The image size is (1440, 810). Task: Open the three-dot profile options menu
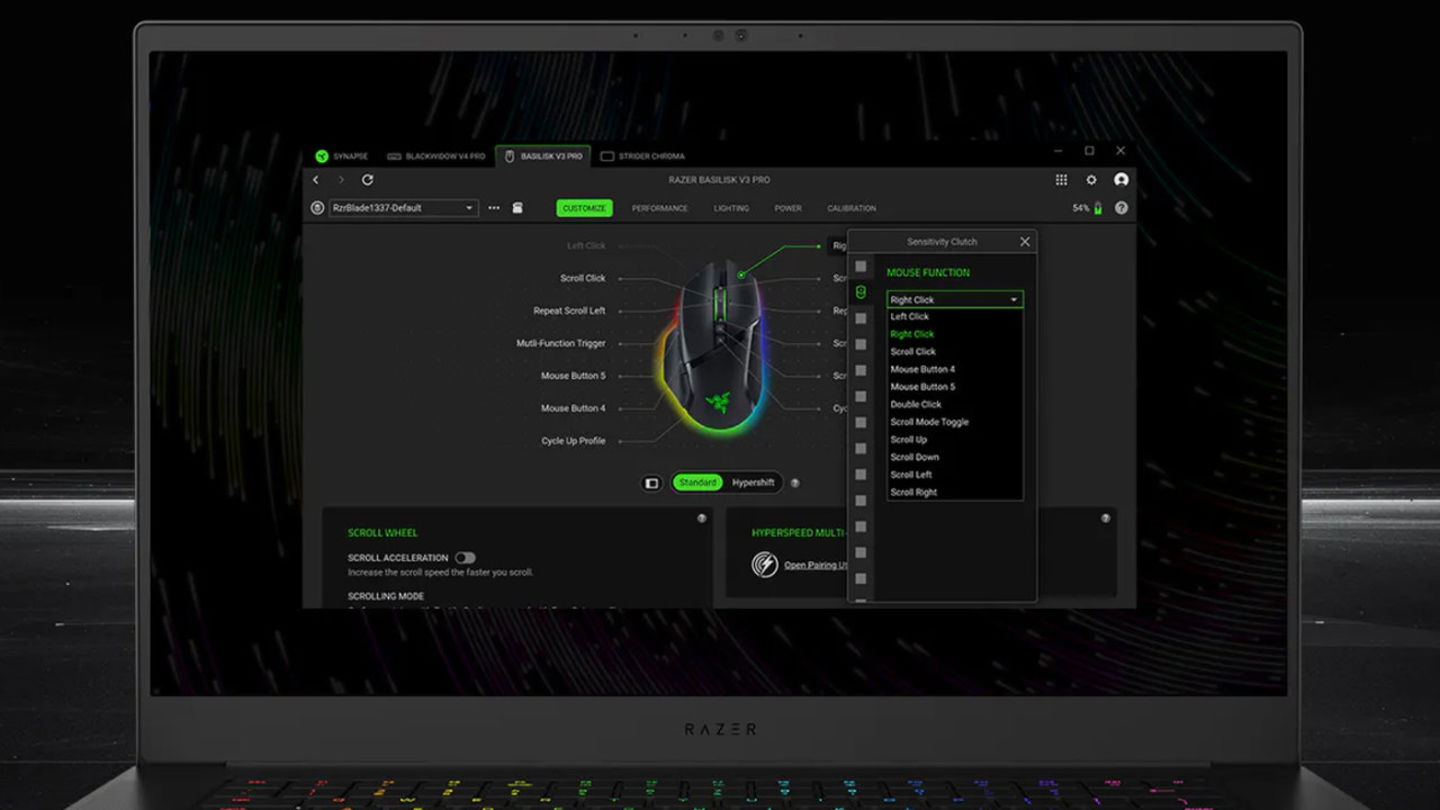click(494, 208)
